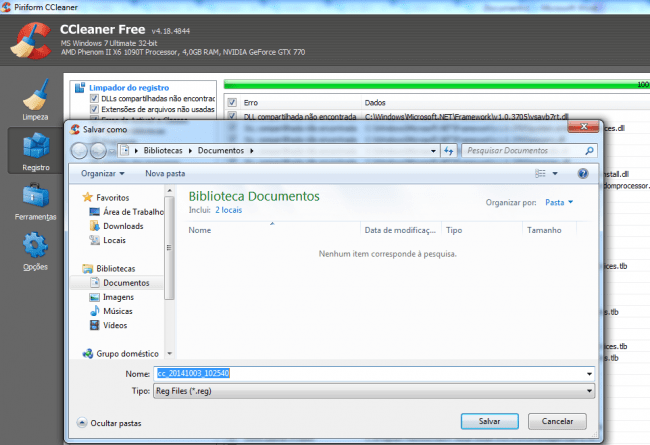Open Vídeos library
The image size is (650, 445).
109,325
